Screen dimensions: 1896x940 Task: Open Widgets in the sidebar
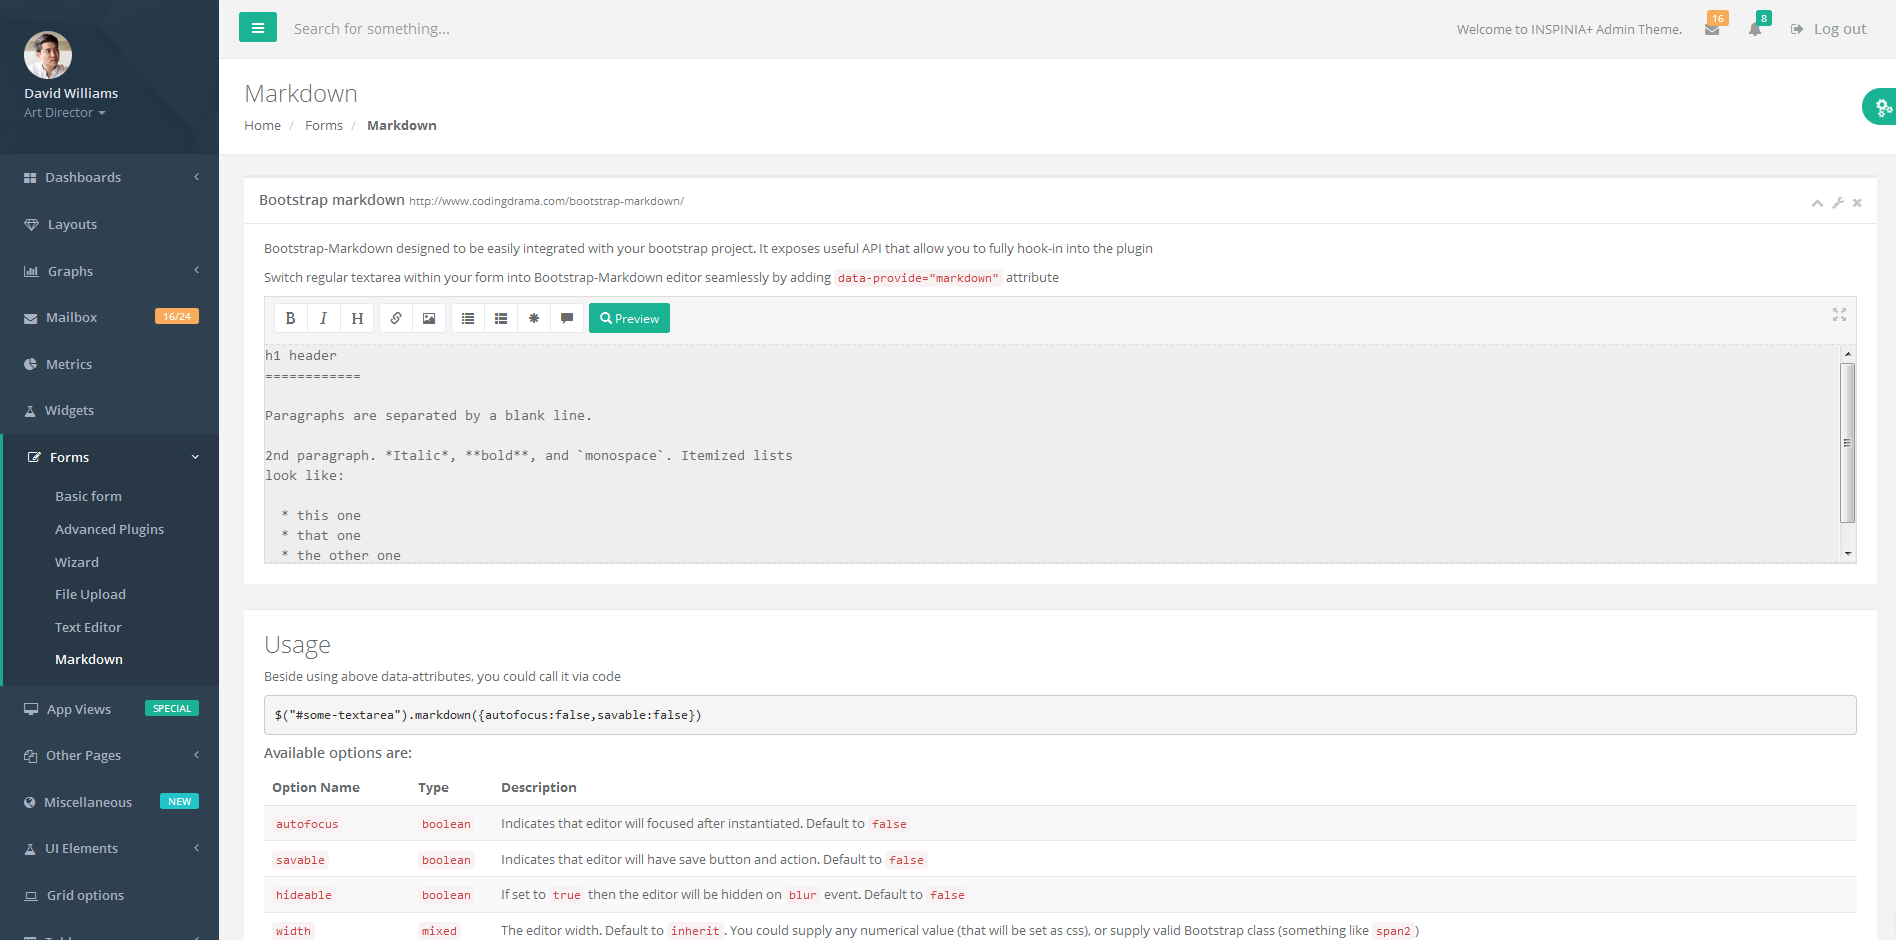tap(110, 410)
